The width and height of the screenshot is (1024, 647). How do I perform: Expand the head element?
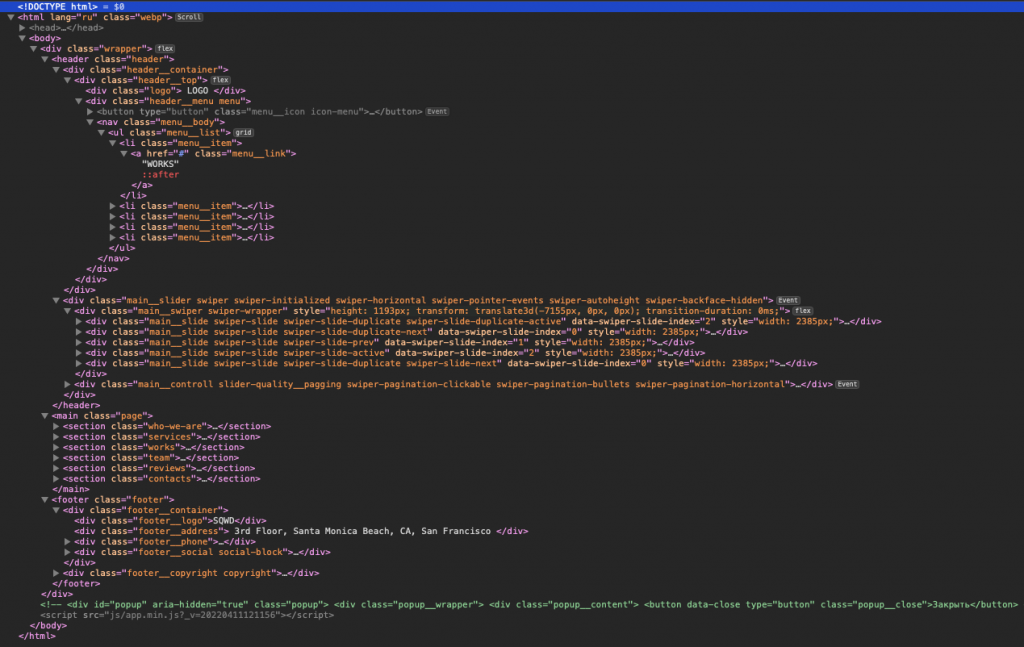click(22, 27)
